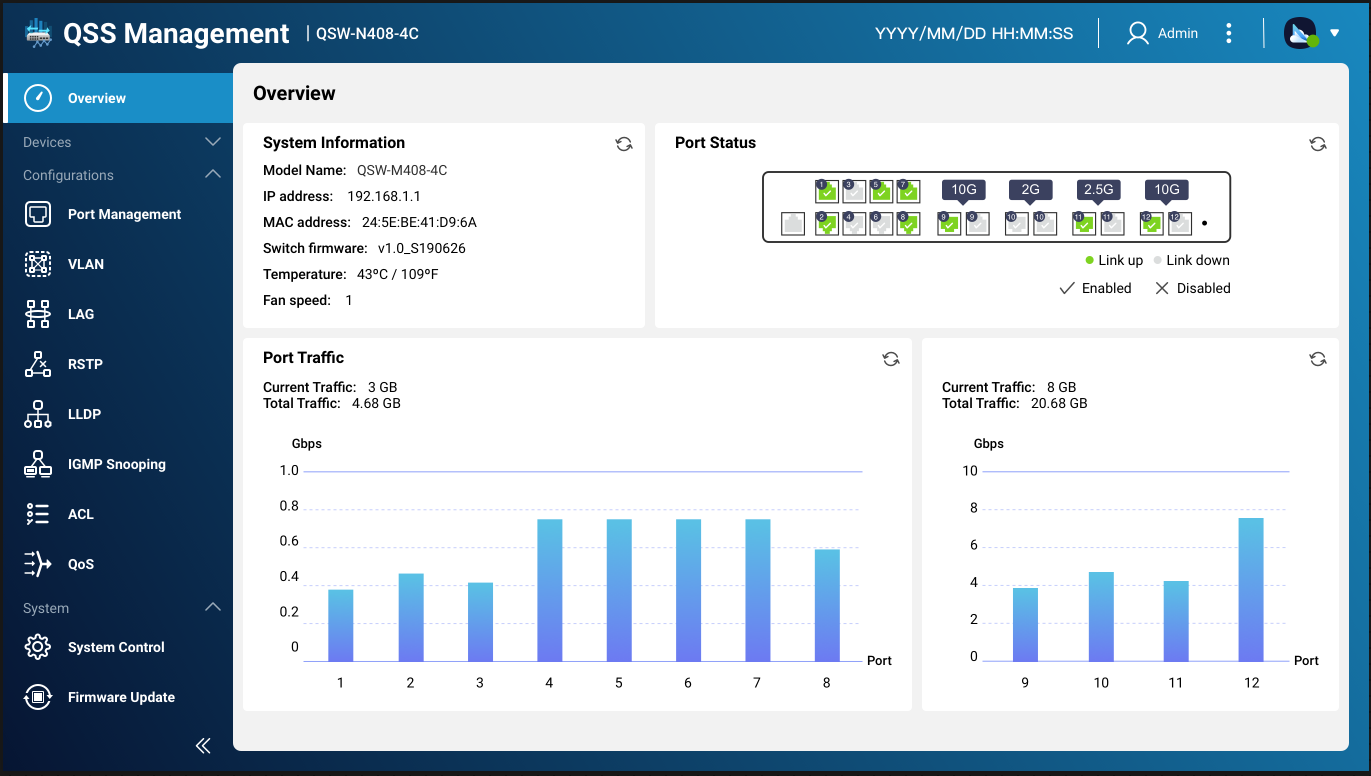
Task: Open the IGMP Snooping label
Action: pyautogui.click(x=117, y=464)
